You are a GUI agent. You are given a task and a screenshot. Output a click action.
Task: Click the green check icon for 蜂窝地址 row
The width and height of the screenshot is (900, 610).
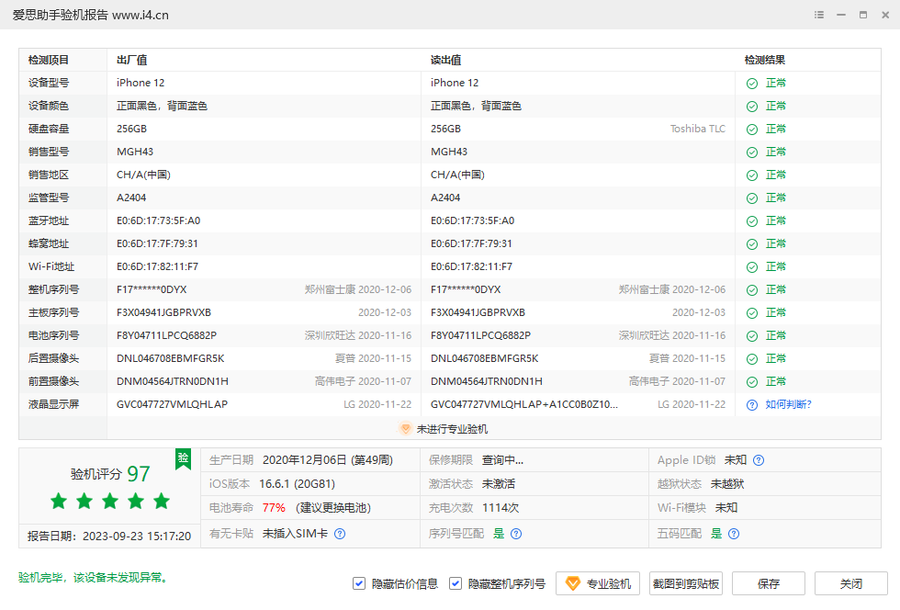[752, 244]
